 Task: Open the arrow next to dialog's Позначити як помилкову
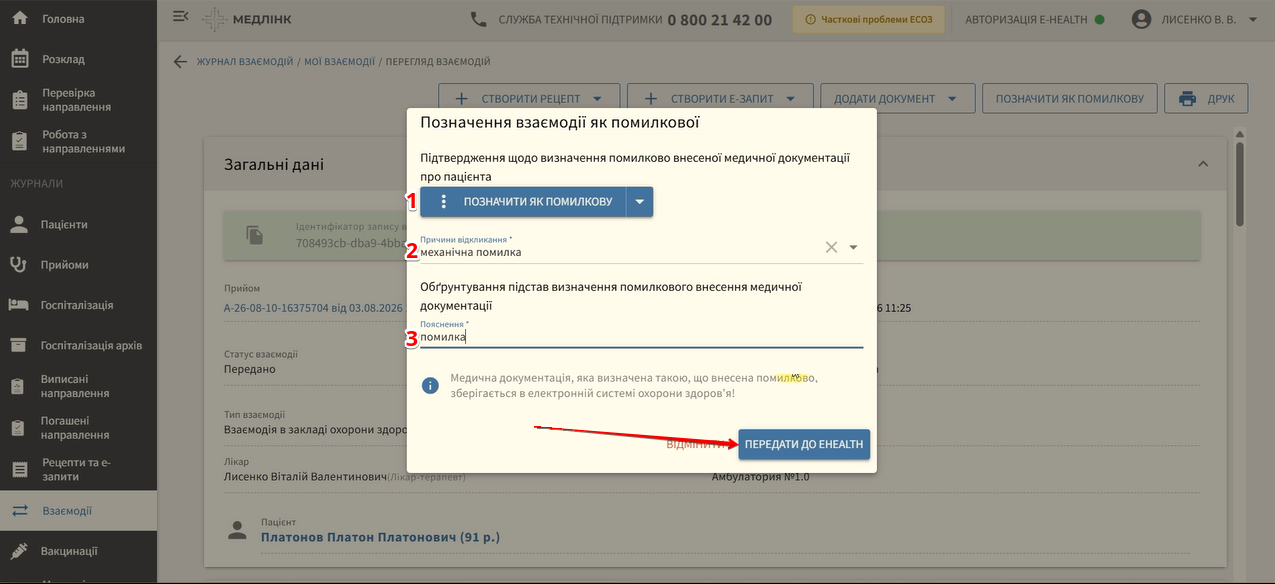(640, 202)
